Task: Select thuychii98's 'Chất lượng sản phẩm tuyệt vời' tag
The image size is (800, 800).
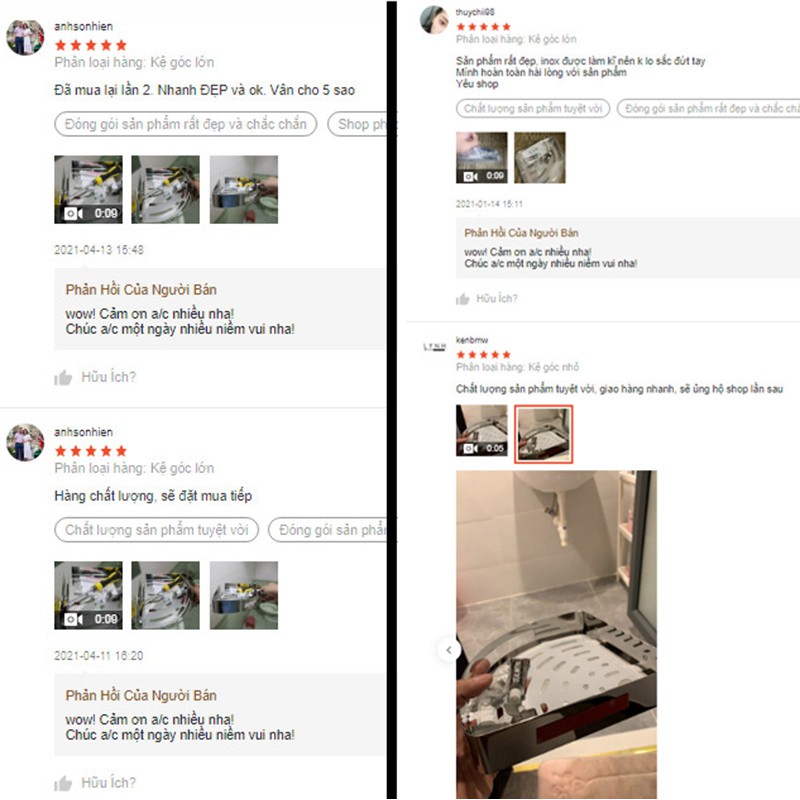Action: (533, 109)
